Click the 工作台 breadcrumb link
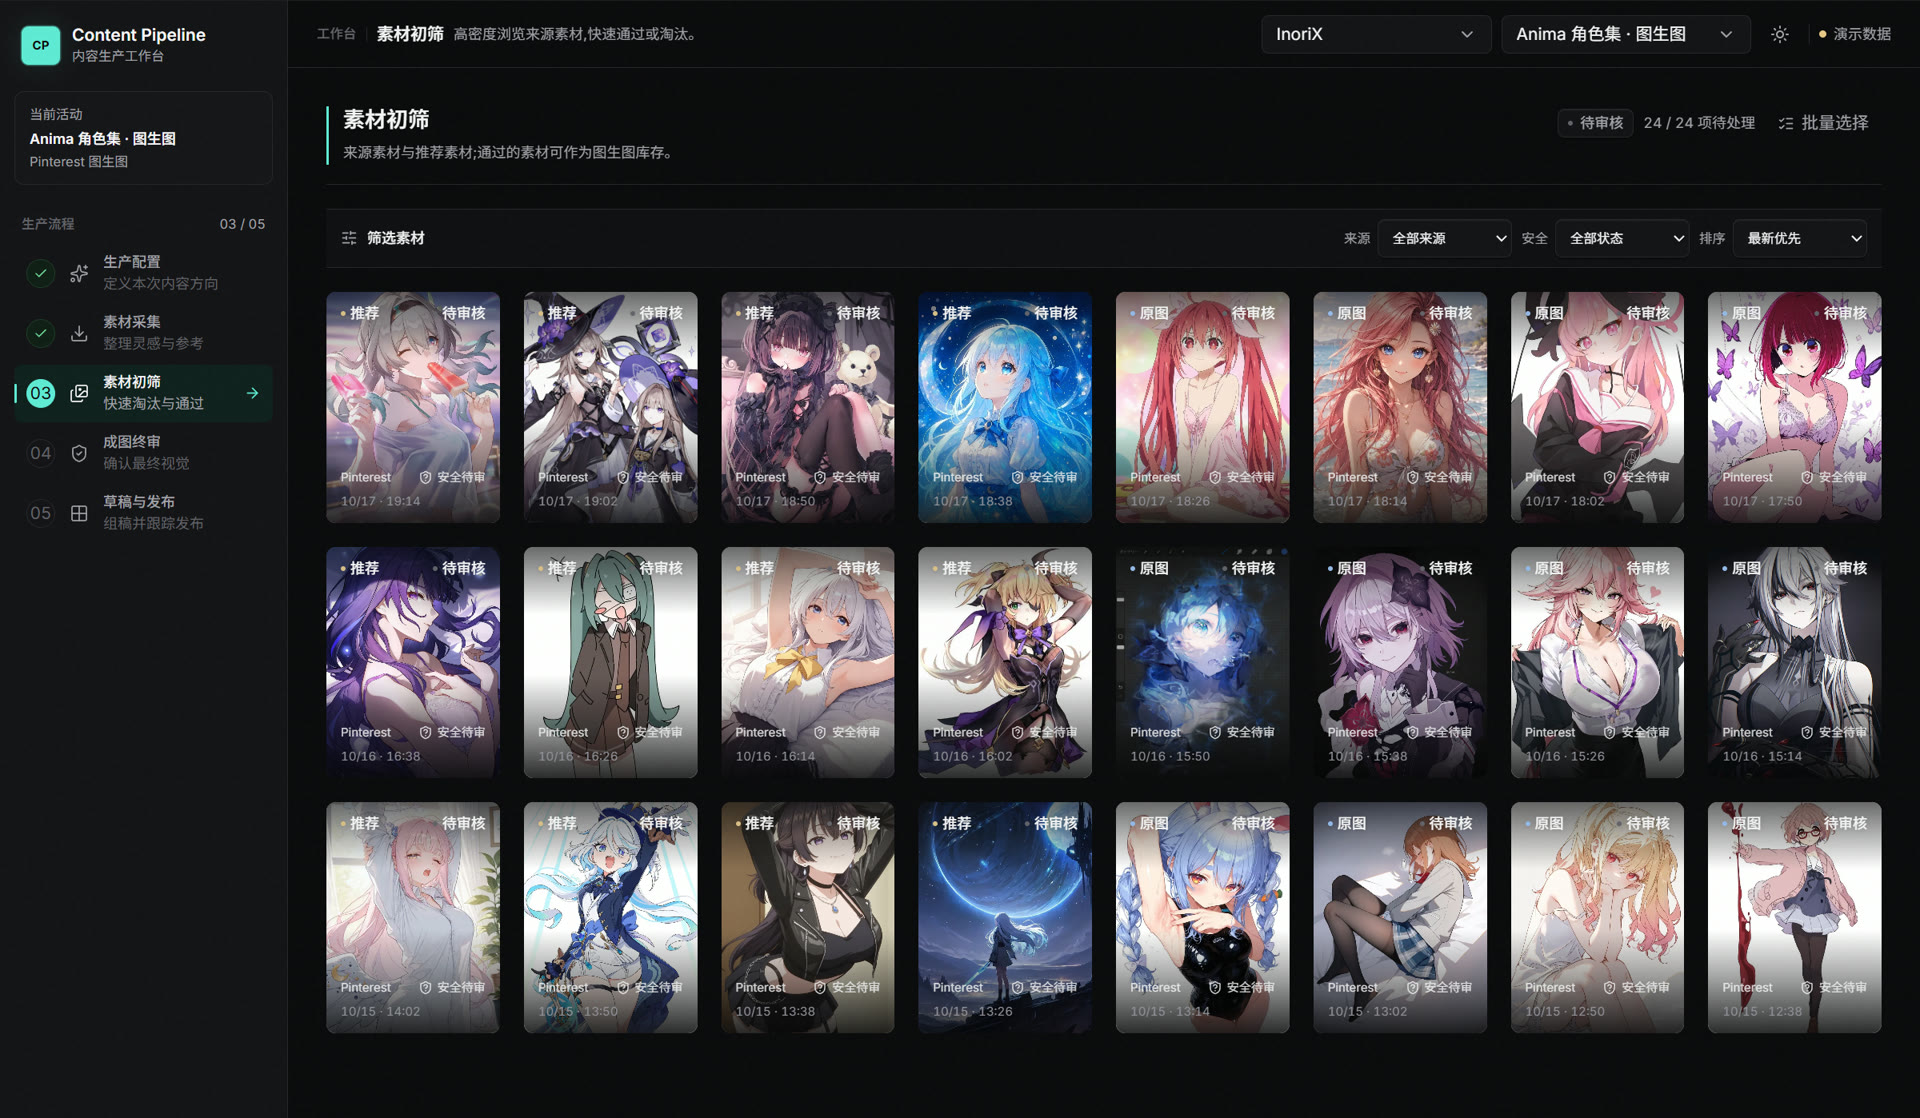This screenshot has width=1920, height=1118. pyautogui.click(x=336, y=34)
